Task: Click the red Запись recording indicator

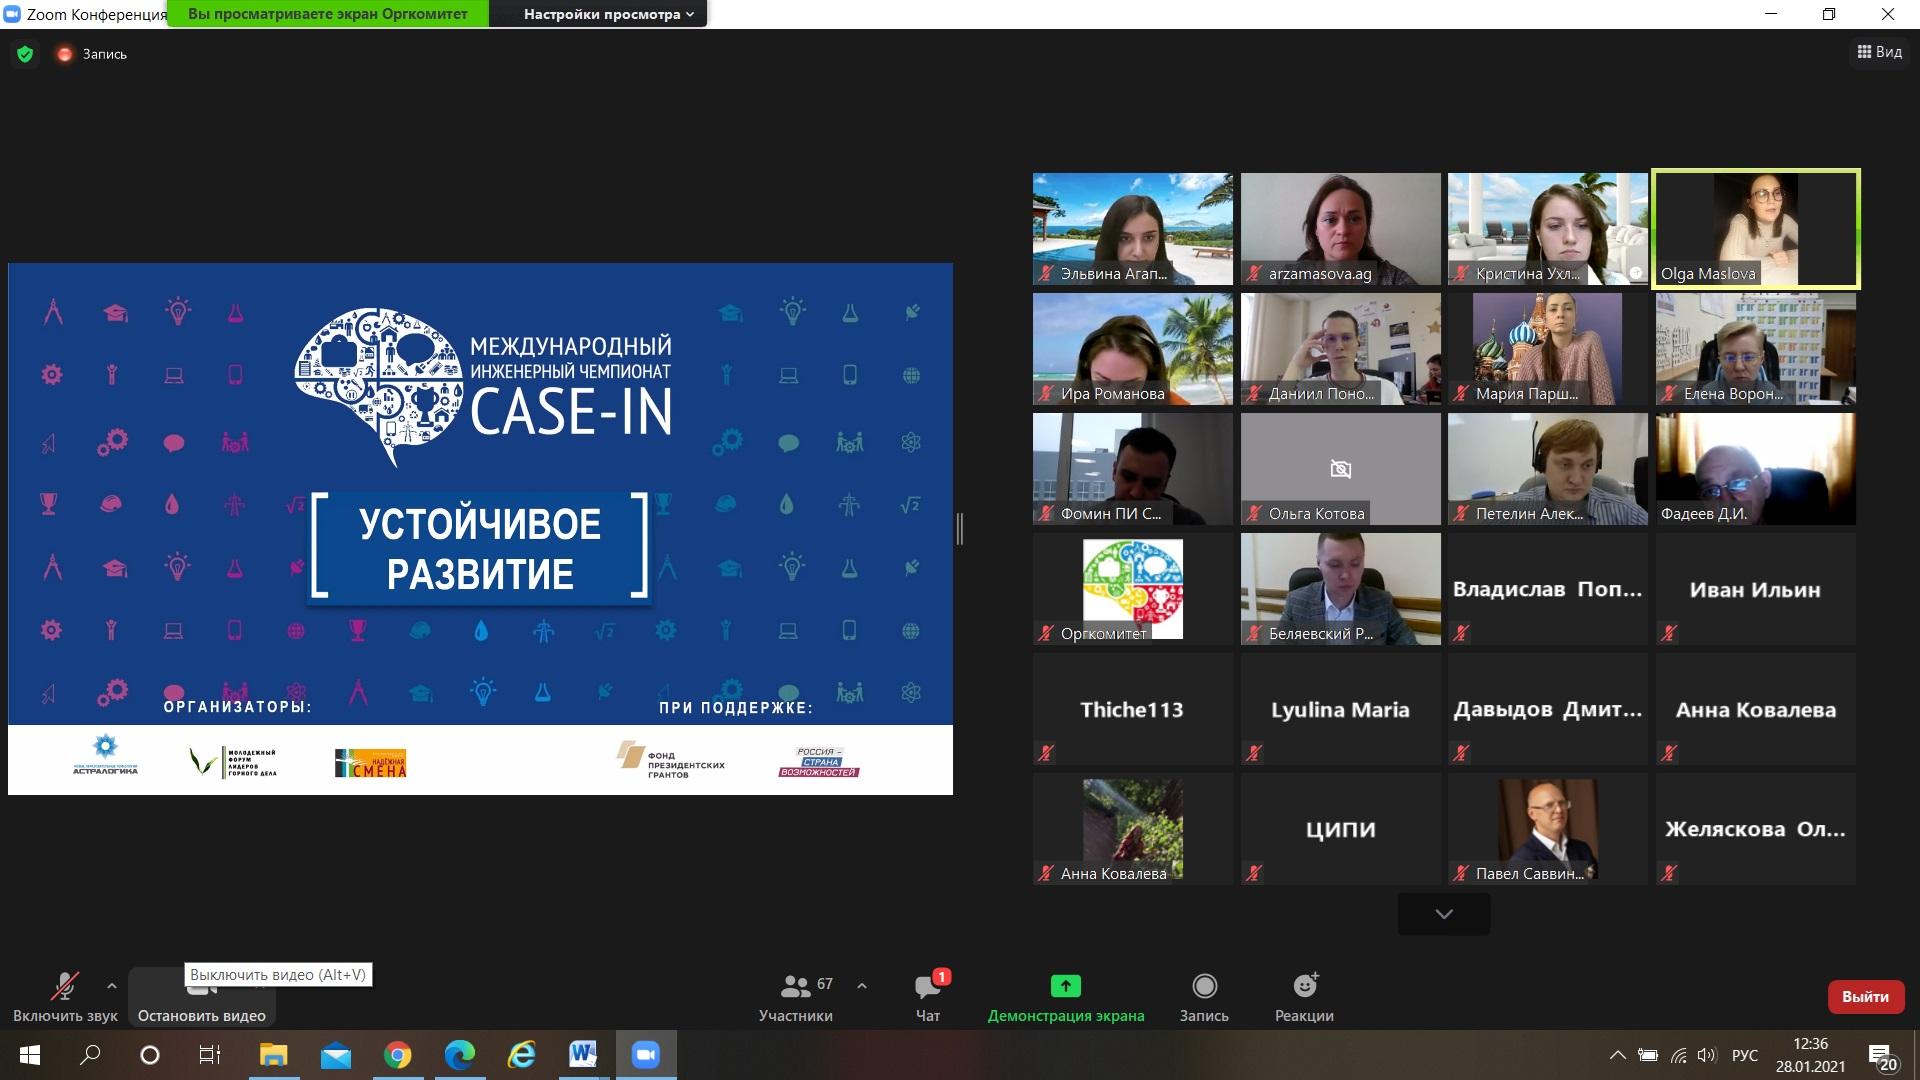Action: [x=92, y=54]
